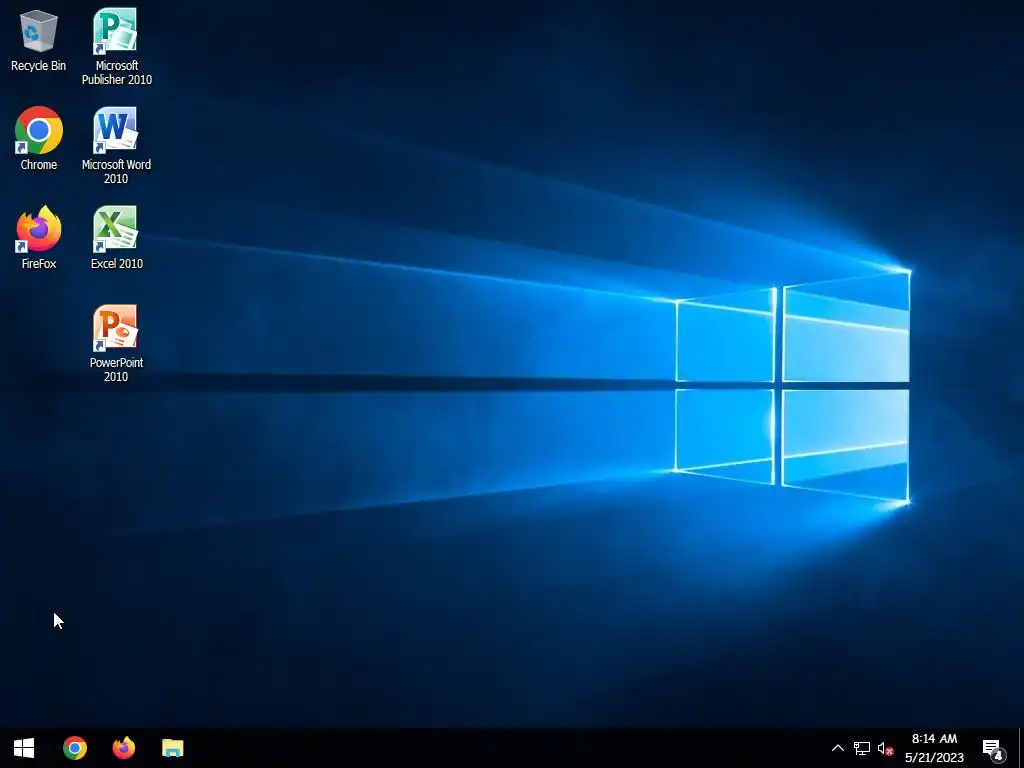Launch Chrome from the taskbar
The height and width of the screenshot is (768, 1024).
pyautogui.click(x=75, y=748)
